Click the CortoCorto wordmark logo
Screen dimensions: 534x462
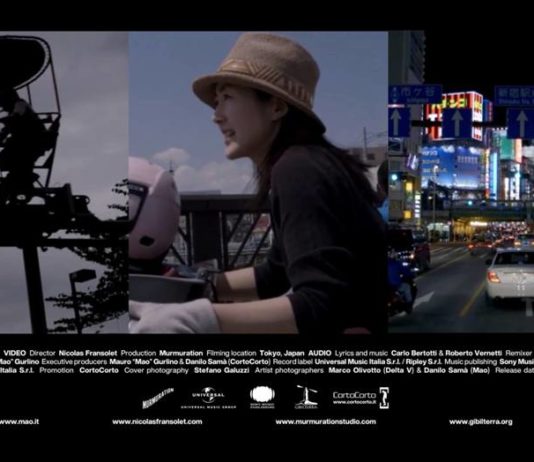[x=354, y=395]
